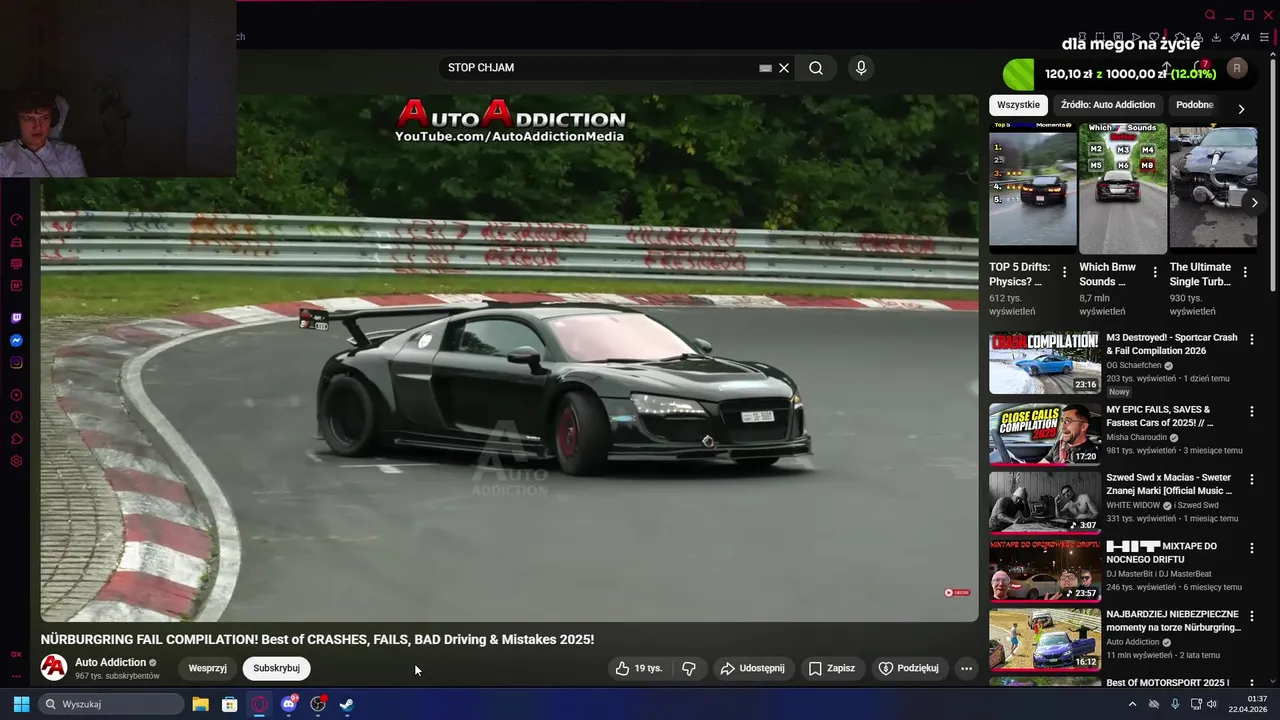Subscribe using the Subskrybuj button
1280x720 pixels.
(276, 668)
